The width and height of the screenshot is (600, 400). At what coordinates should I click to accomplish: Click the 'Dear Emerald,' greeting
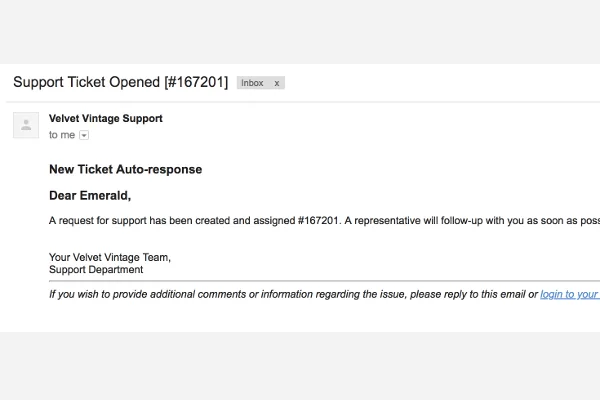(90, 196)
